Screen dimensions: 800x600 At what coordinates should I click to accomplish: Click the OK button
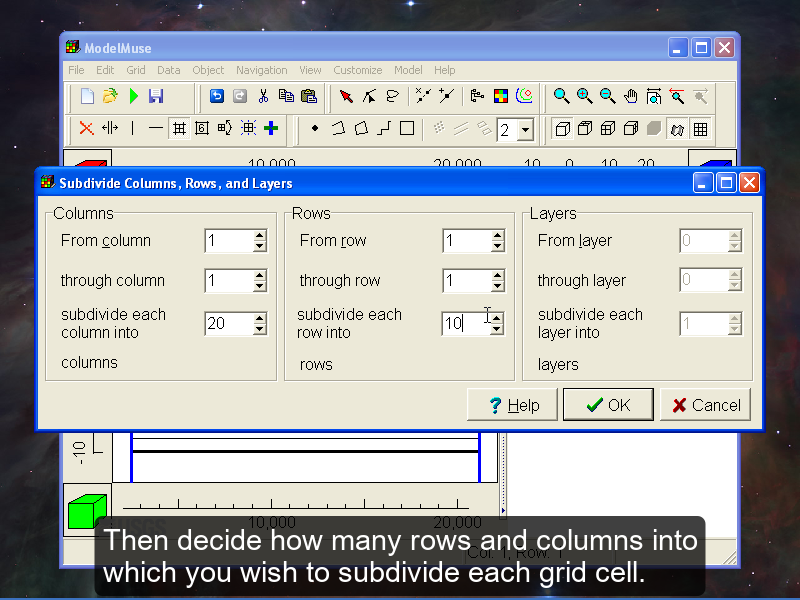608,405
